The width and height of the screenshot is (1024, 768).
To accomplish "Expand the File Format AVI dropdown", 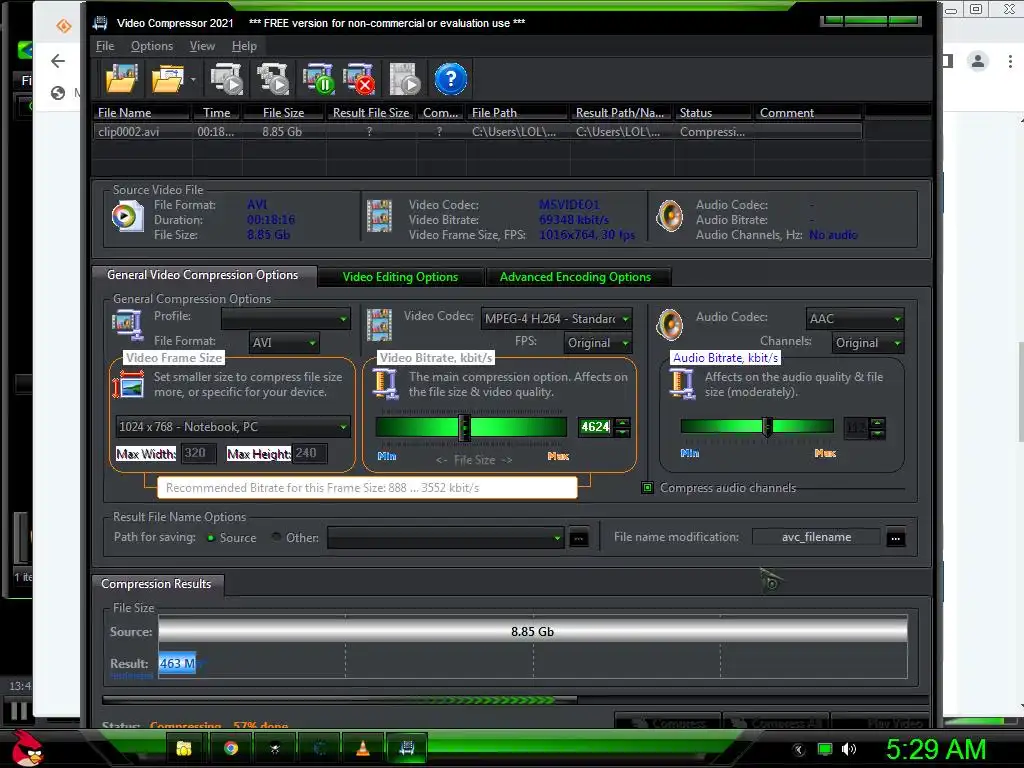I will click(284, 342).
